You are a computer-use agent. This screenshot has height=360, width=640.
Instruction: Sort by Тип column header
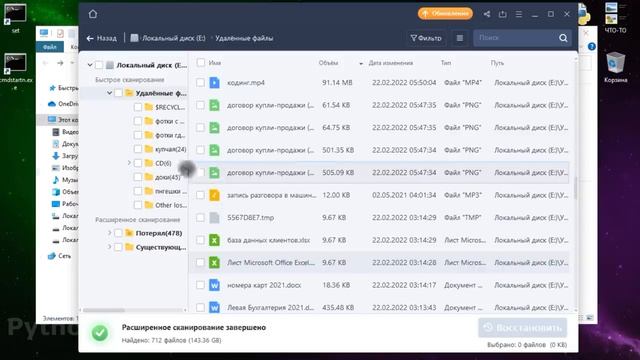coord(446,63)
